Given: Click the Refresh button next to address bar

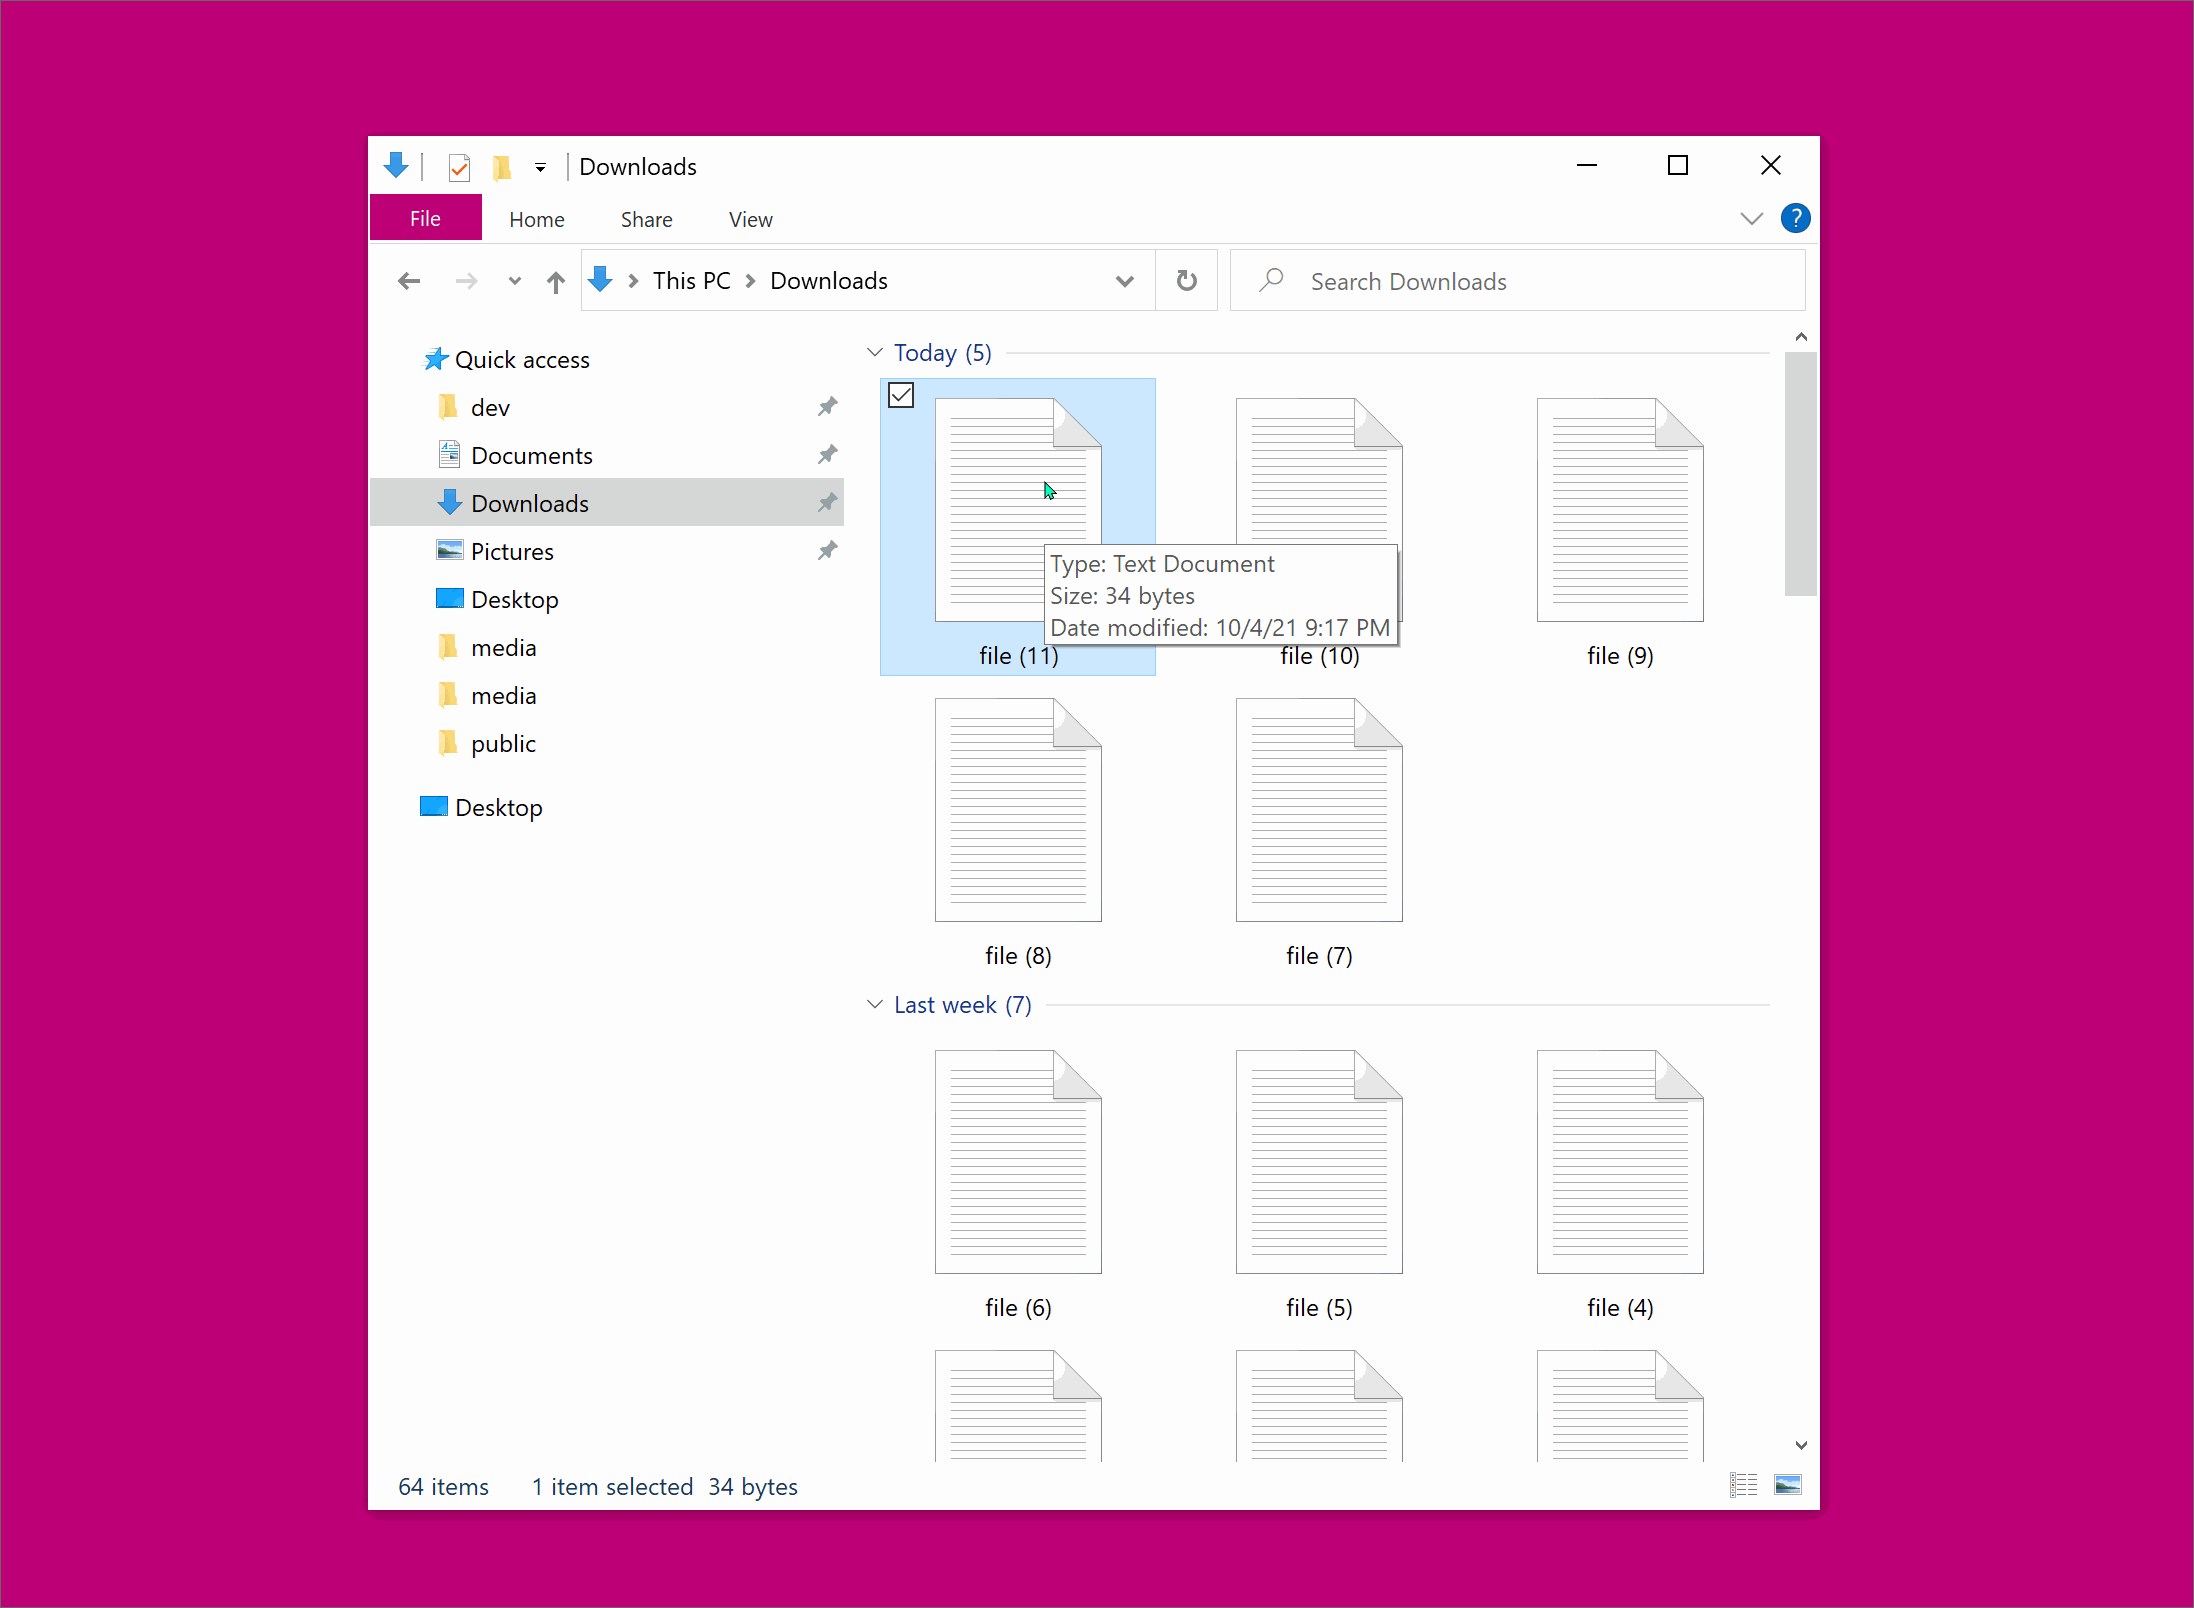Looking at the screenshot, I should (x=1186, y=281).
